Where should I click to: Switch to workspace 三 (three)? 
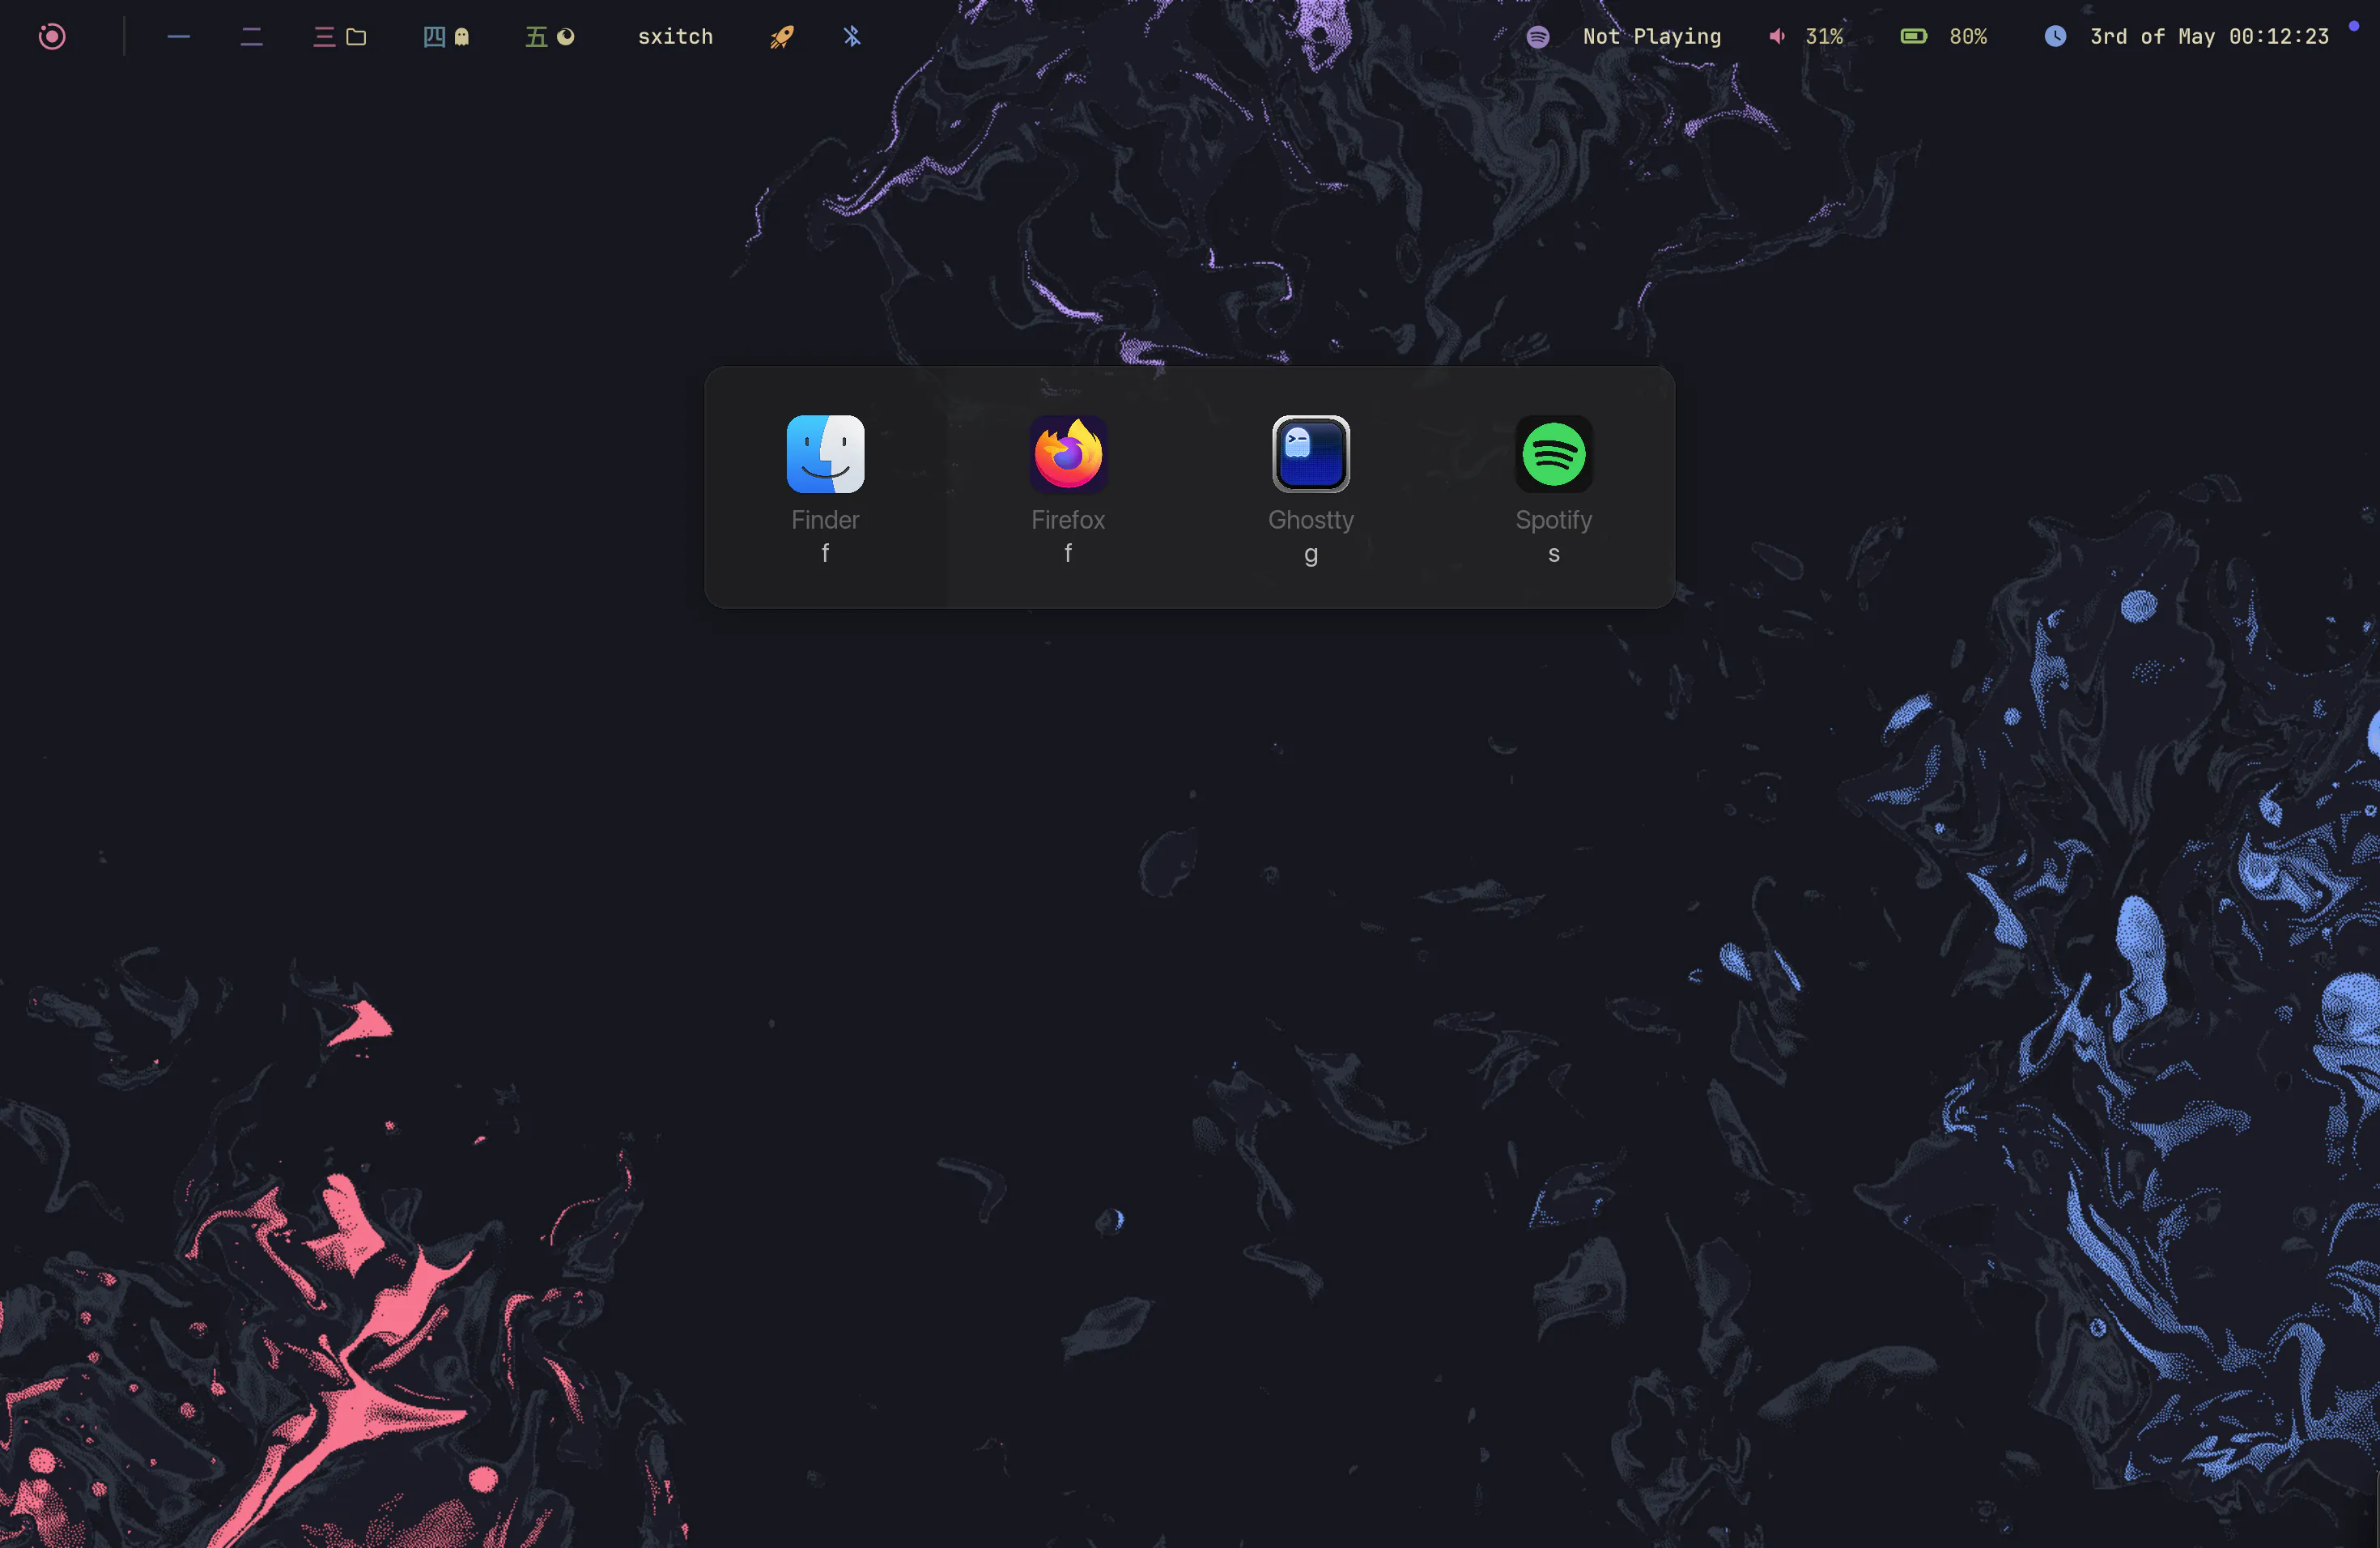[x=324, y=37]
